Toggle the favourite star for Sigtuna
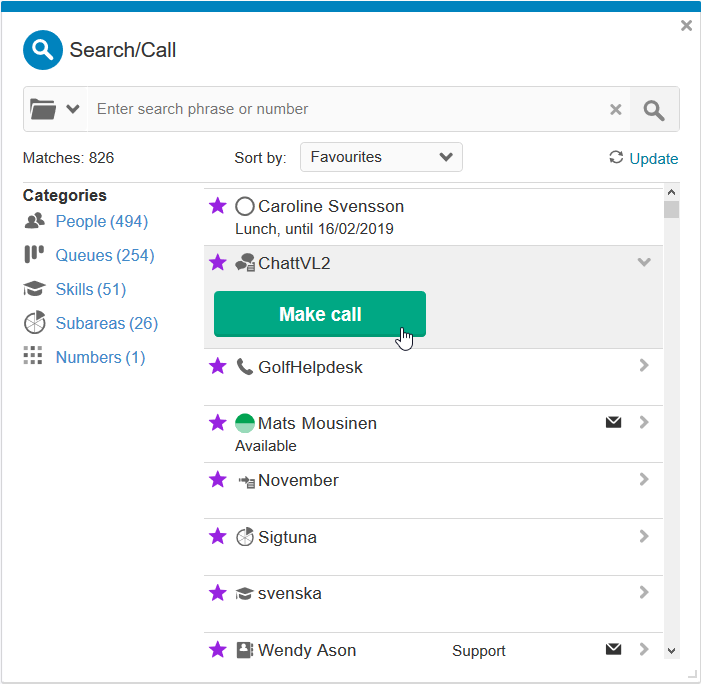 click(218, 537)
